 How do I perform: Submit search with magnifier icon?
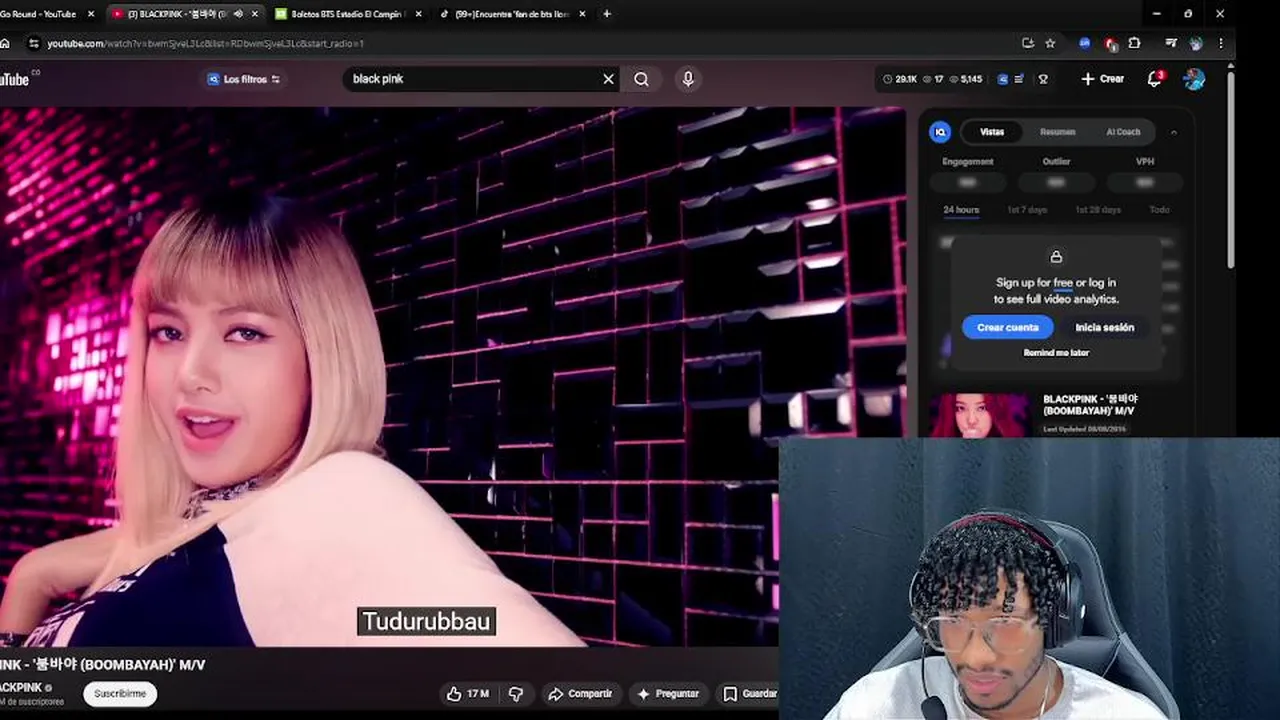[642, 79]
